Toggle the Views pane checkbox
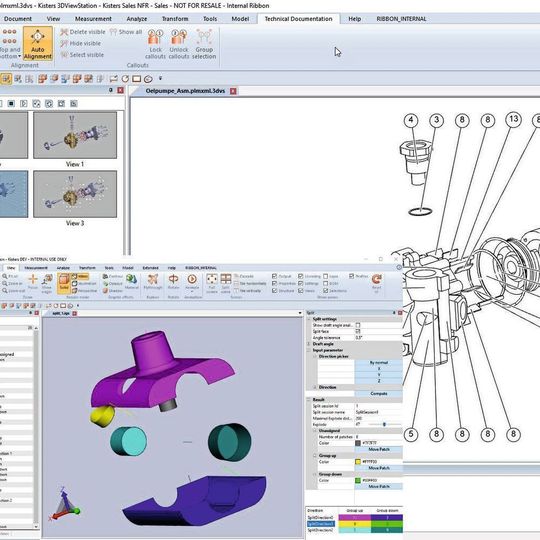Image resolution: width=540 pixels, height=540 pixels. tap(301, 291)
